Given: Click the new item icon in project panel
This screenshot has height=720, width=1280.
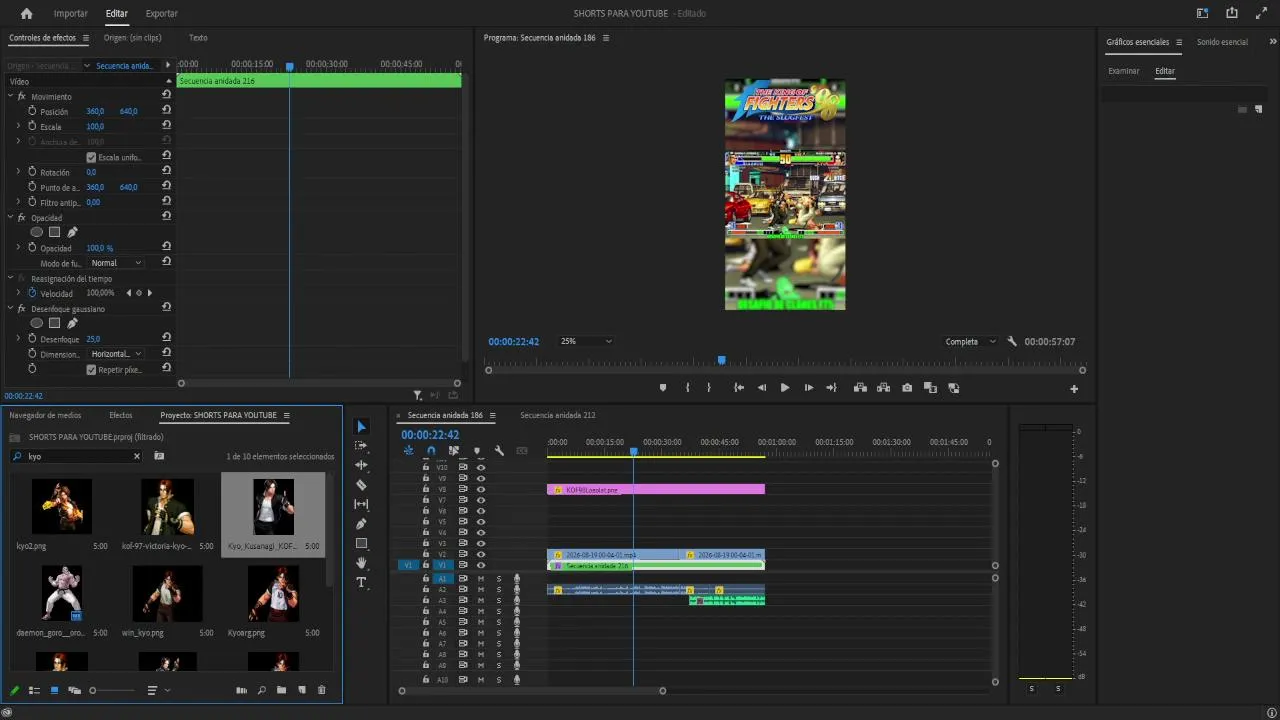Looking at the screenshot, I should [302, 690].
